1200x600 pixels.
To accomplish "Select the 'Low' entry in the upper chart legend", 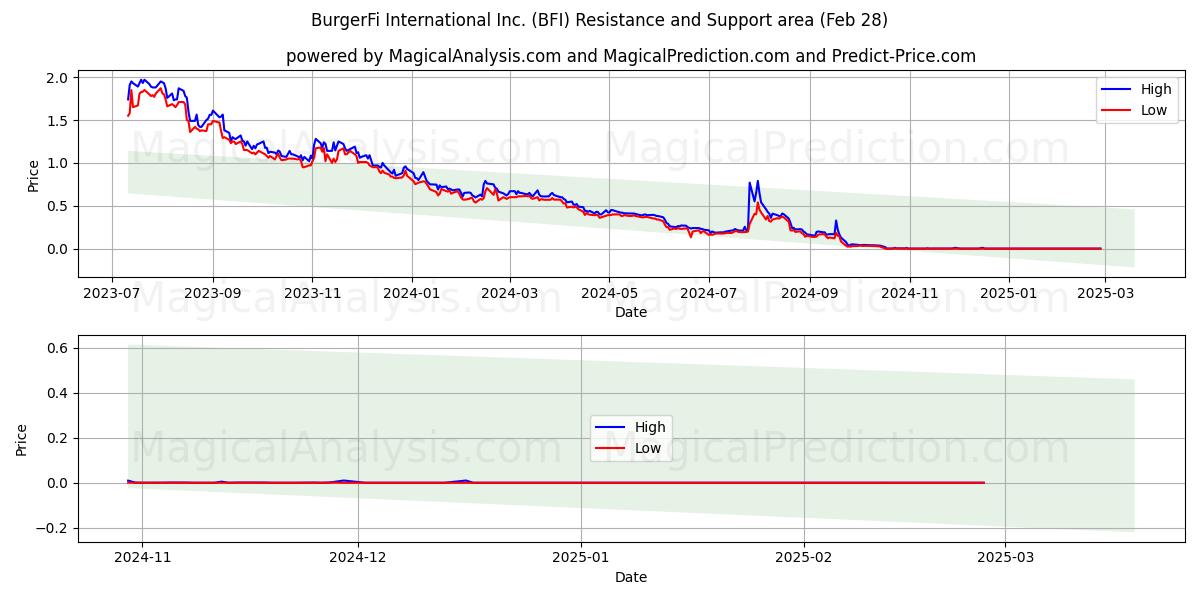I will (x=1154, y=110).
